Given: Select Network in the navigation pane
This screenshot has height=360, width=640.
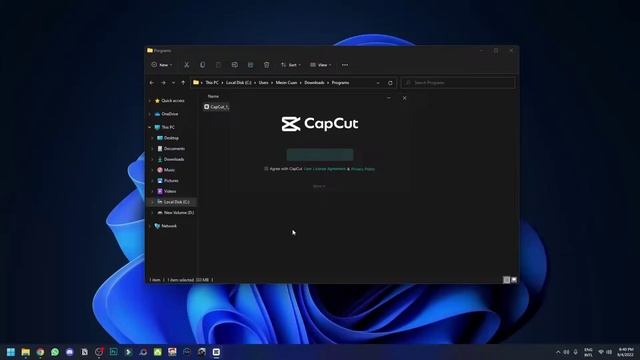Looking at the screenshot, I should click(x=169, y=226).
